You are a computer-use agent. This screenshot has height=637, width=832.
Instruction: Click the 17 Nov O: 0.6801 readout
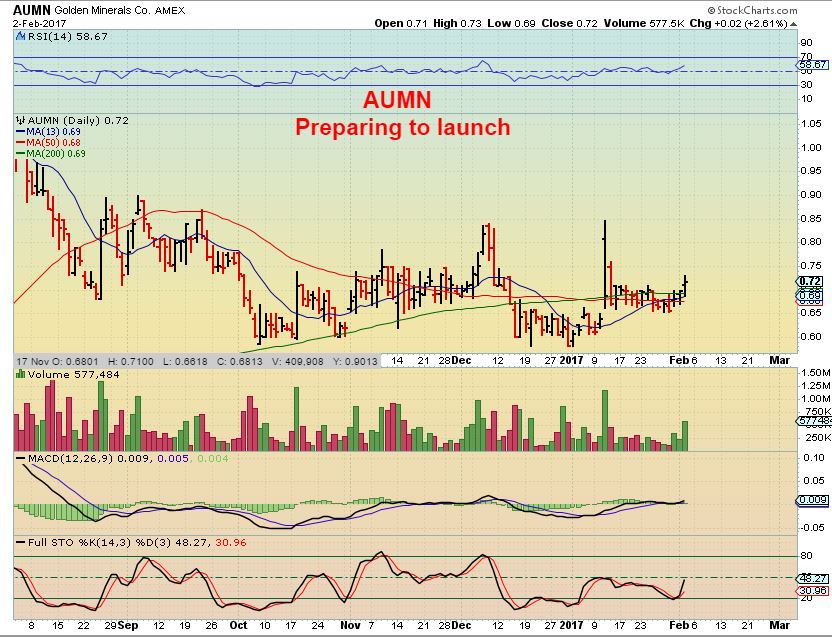(57, 361)
